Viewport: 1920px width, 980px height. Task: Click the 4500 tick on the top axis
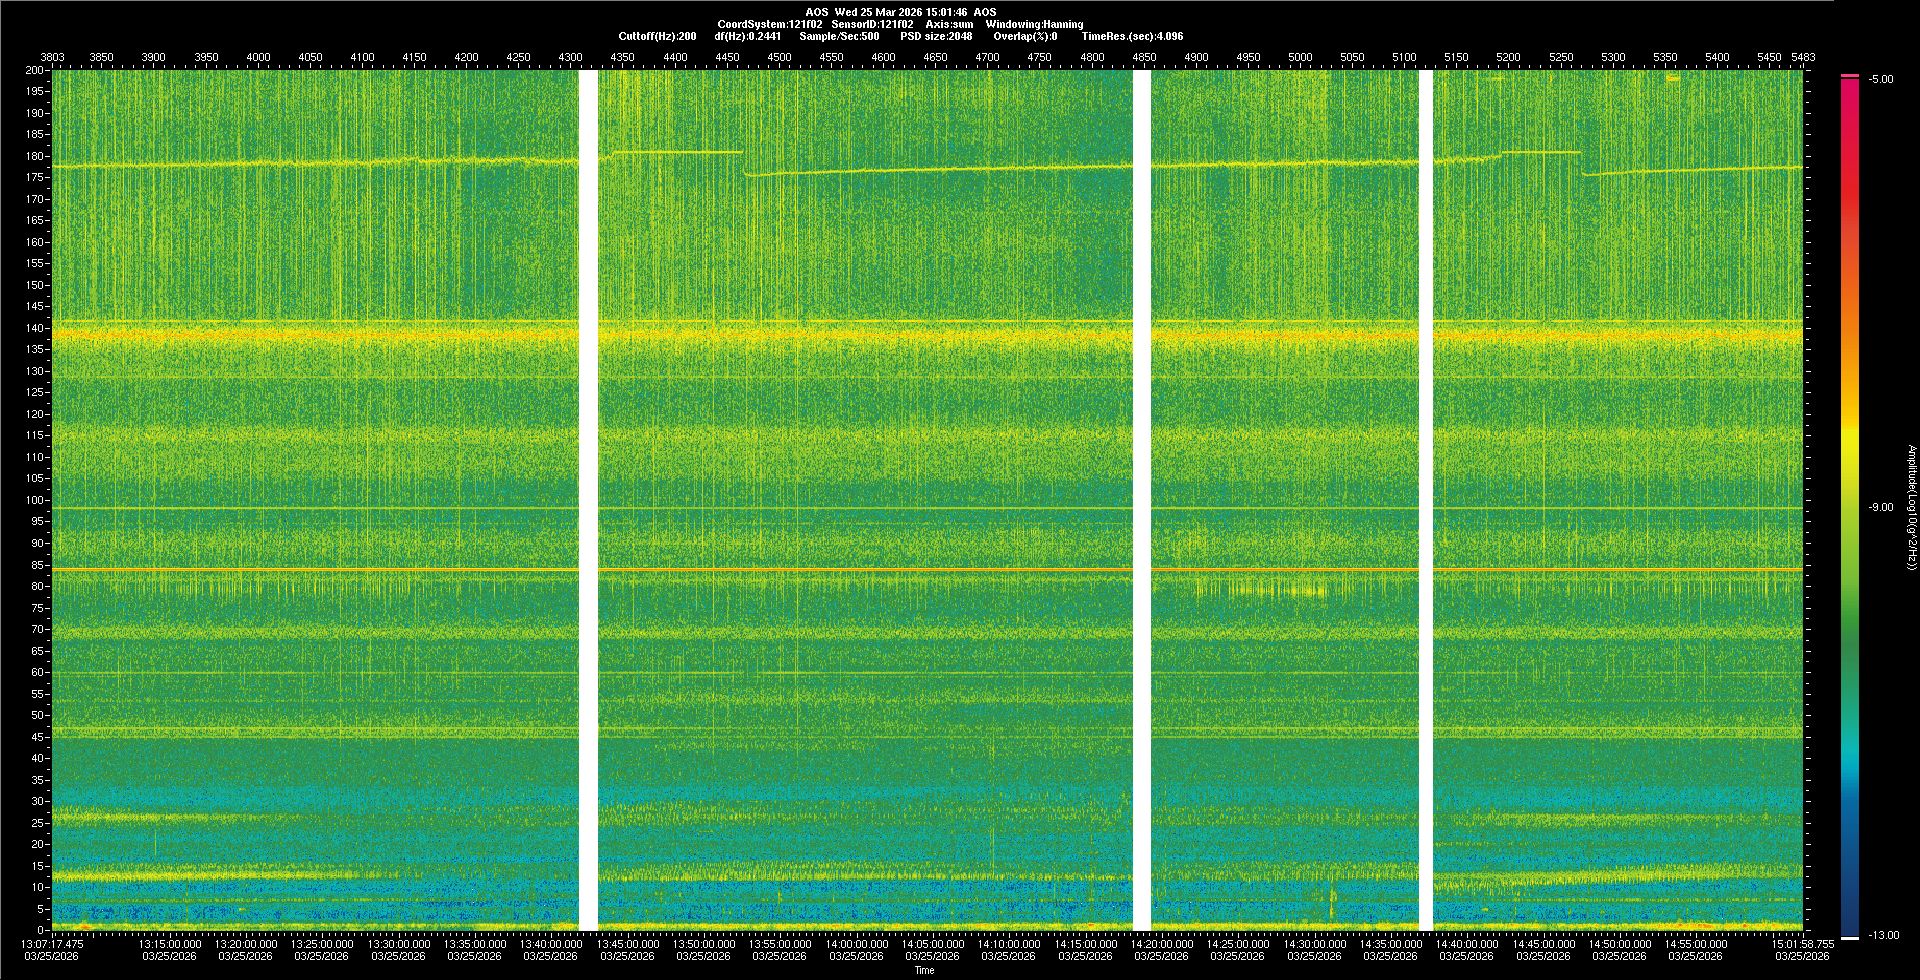click(779, 57)
